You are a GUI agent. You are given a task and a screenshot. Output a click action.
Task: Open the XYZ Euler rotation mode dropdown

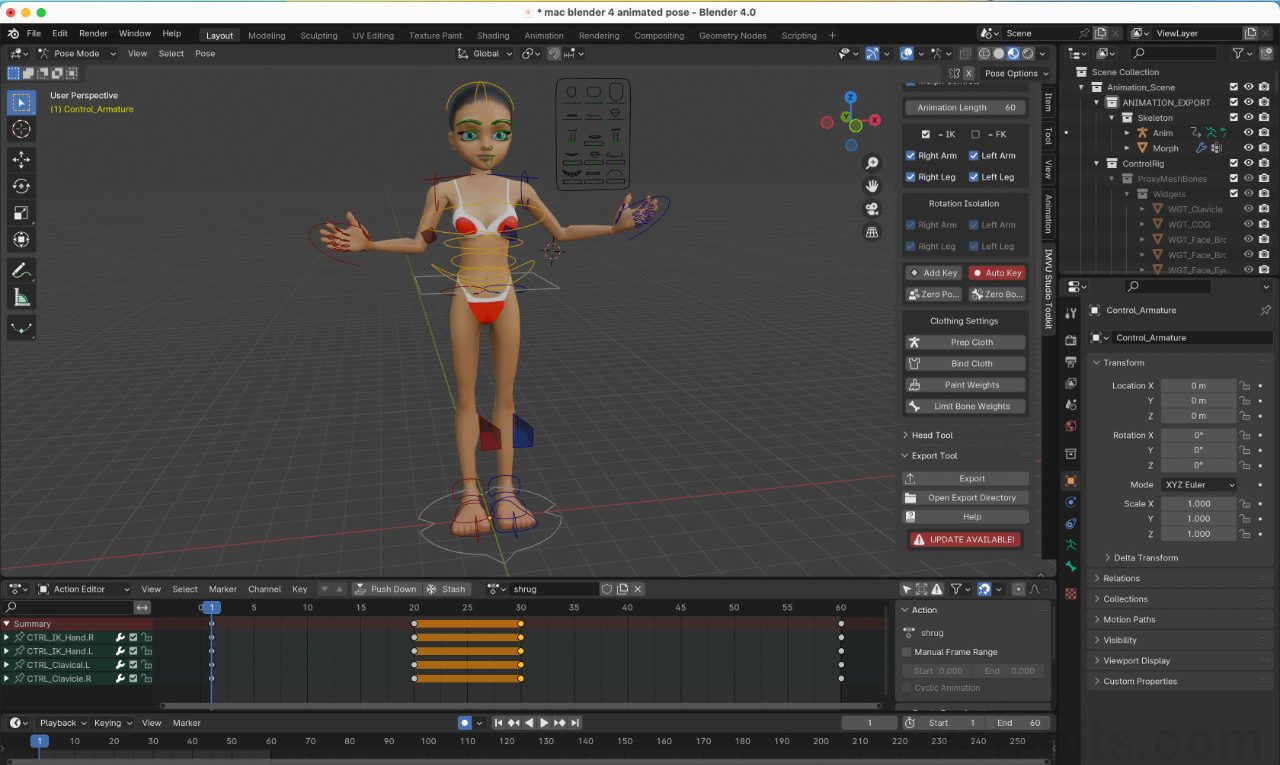tap(1198, 484)
